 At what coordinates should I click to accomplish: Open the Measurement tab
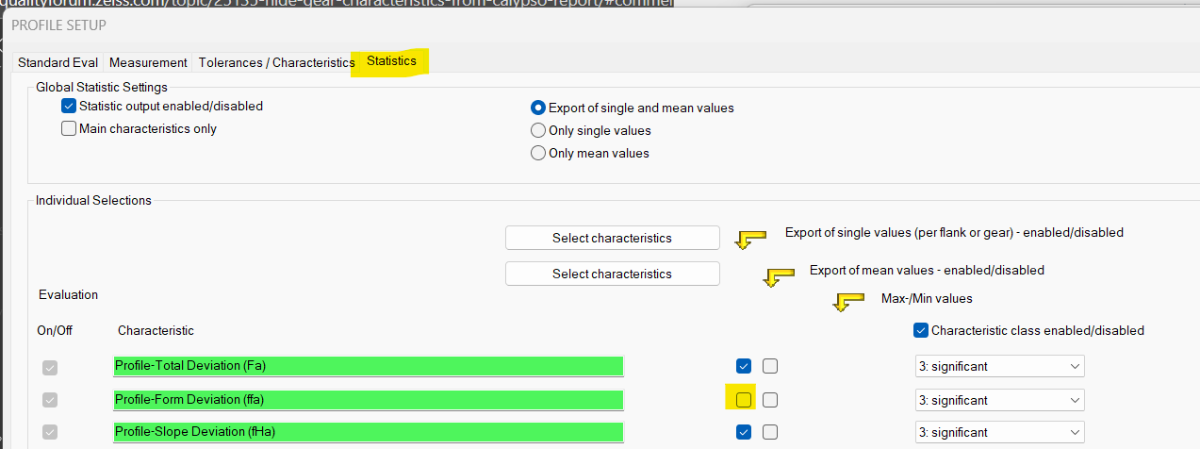click(x=148, y=62)
